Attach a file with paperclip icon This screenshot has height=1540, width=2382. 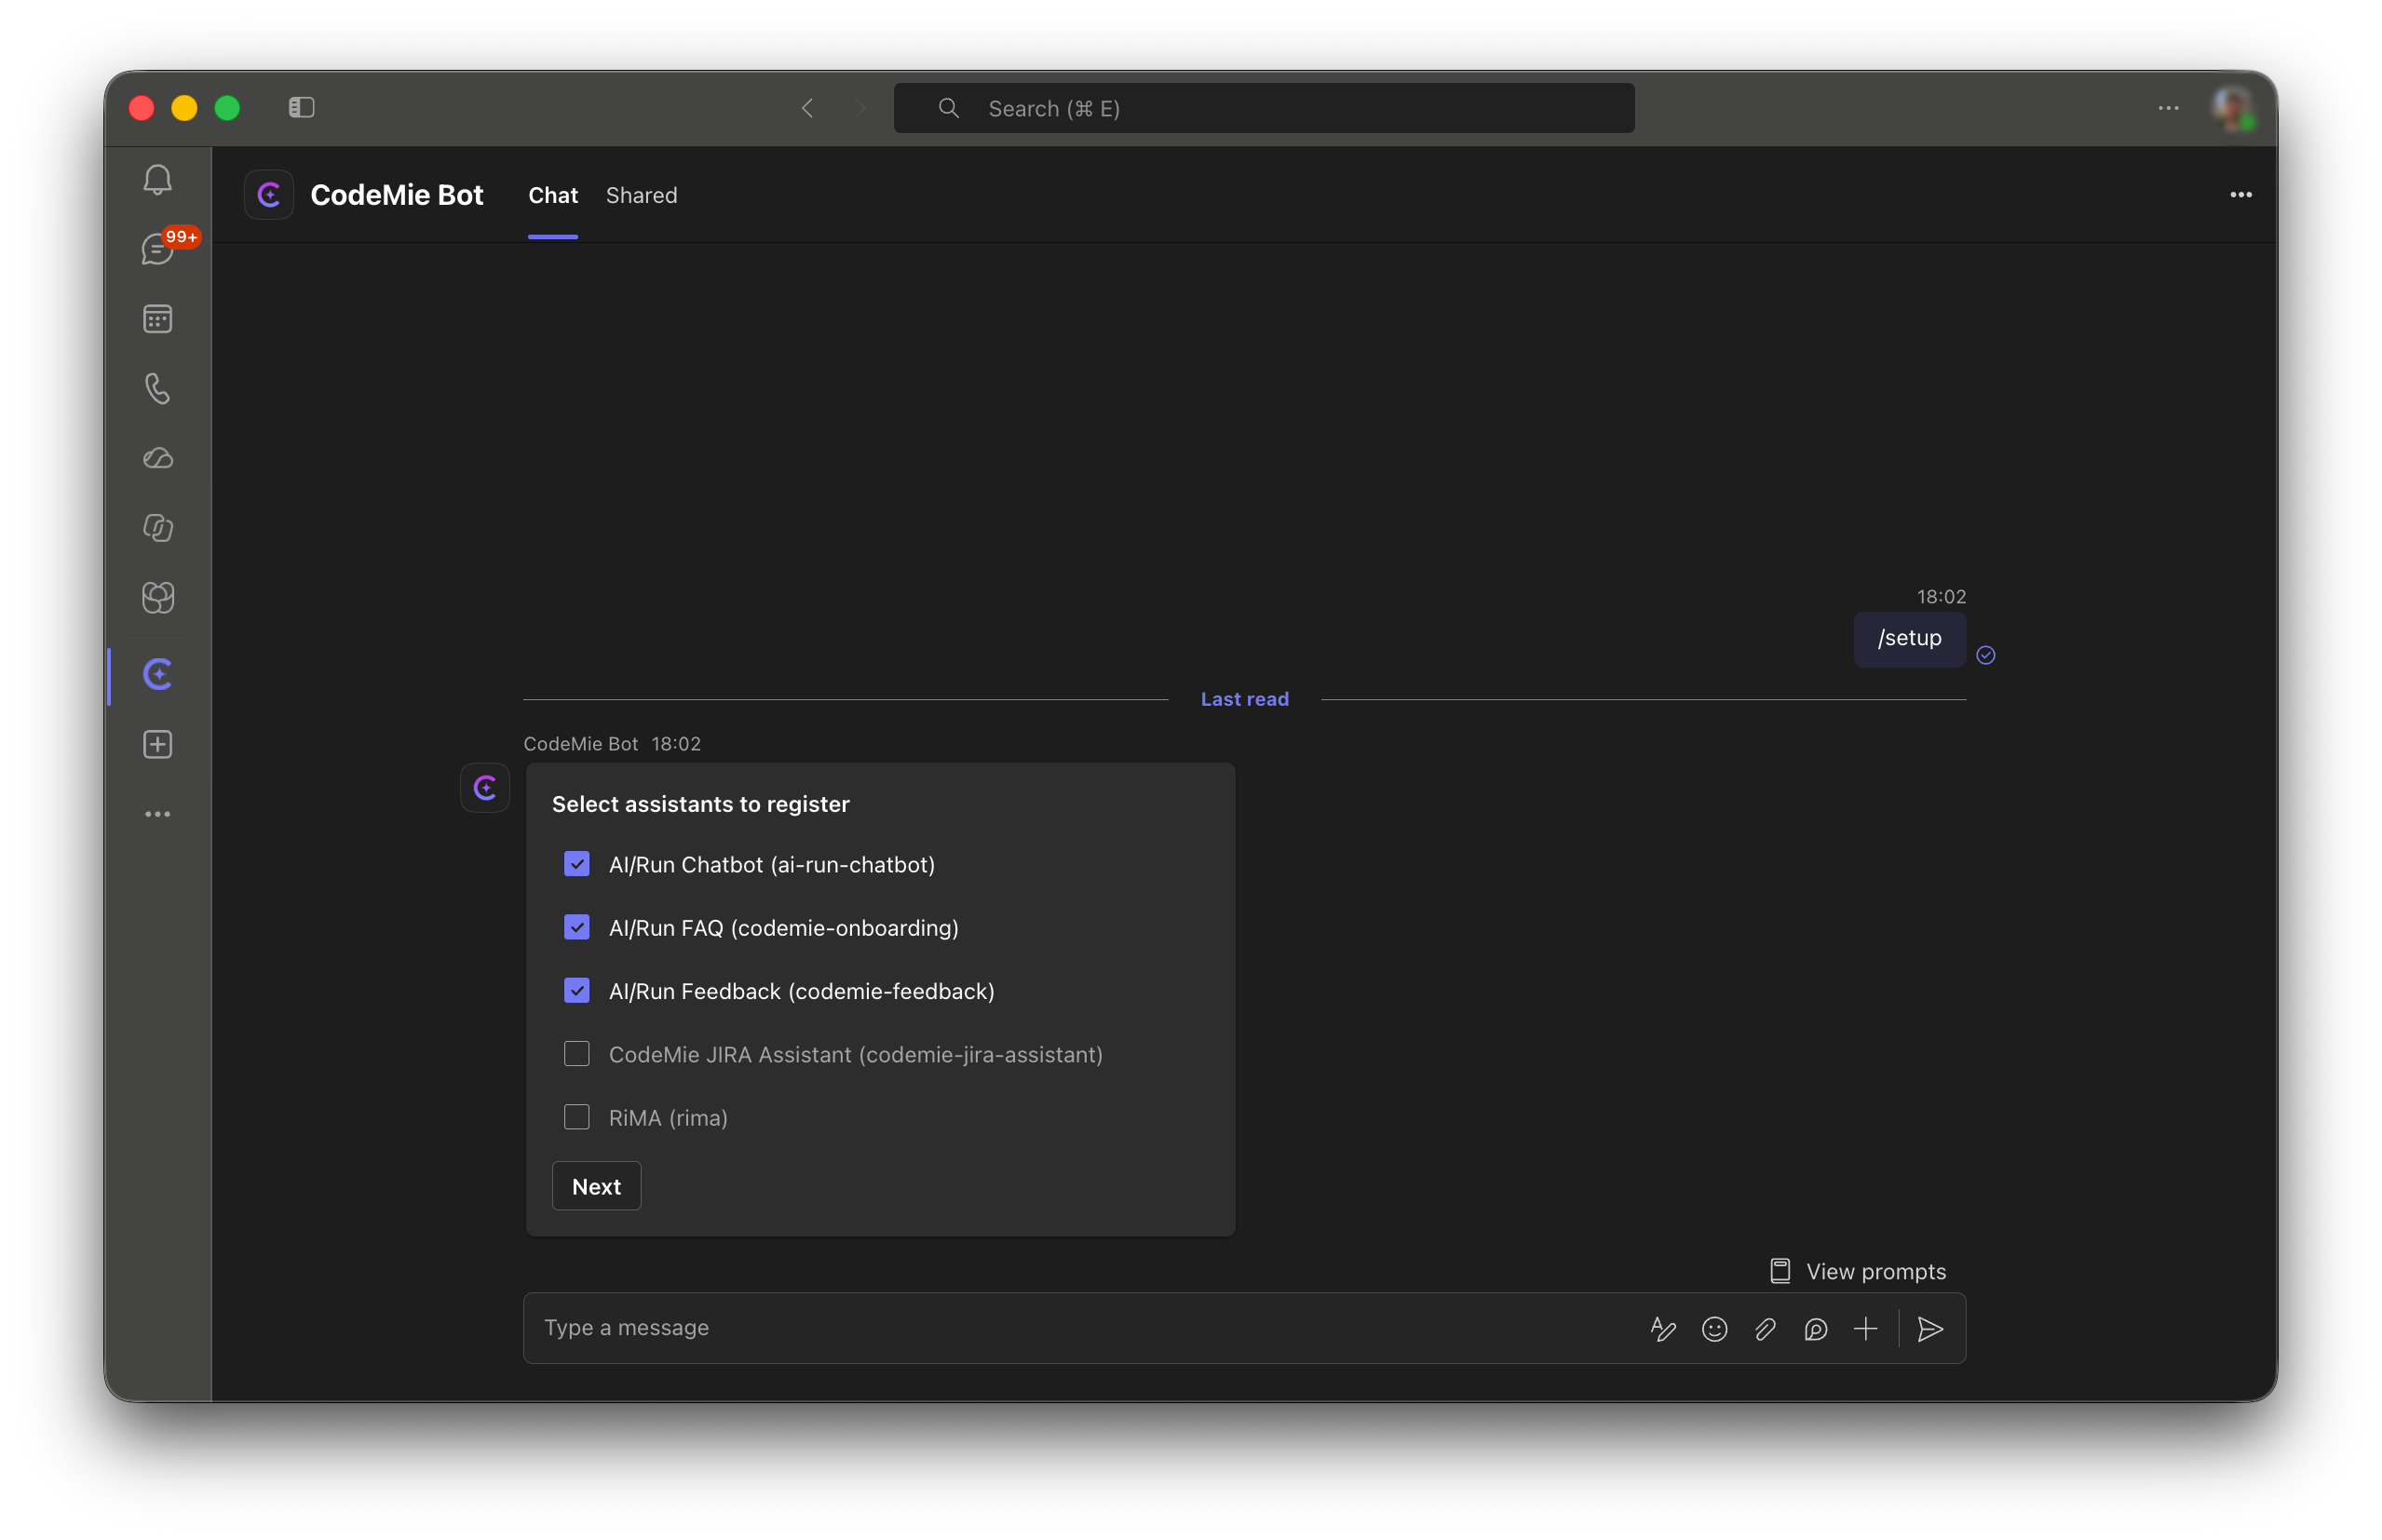[x=1765, y=1328]
